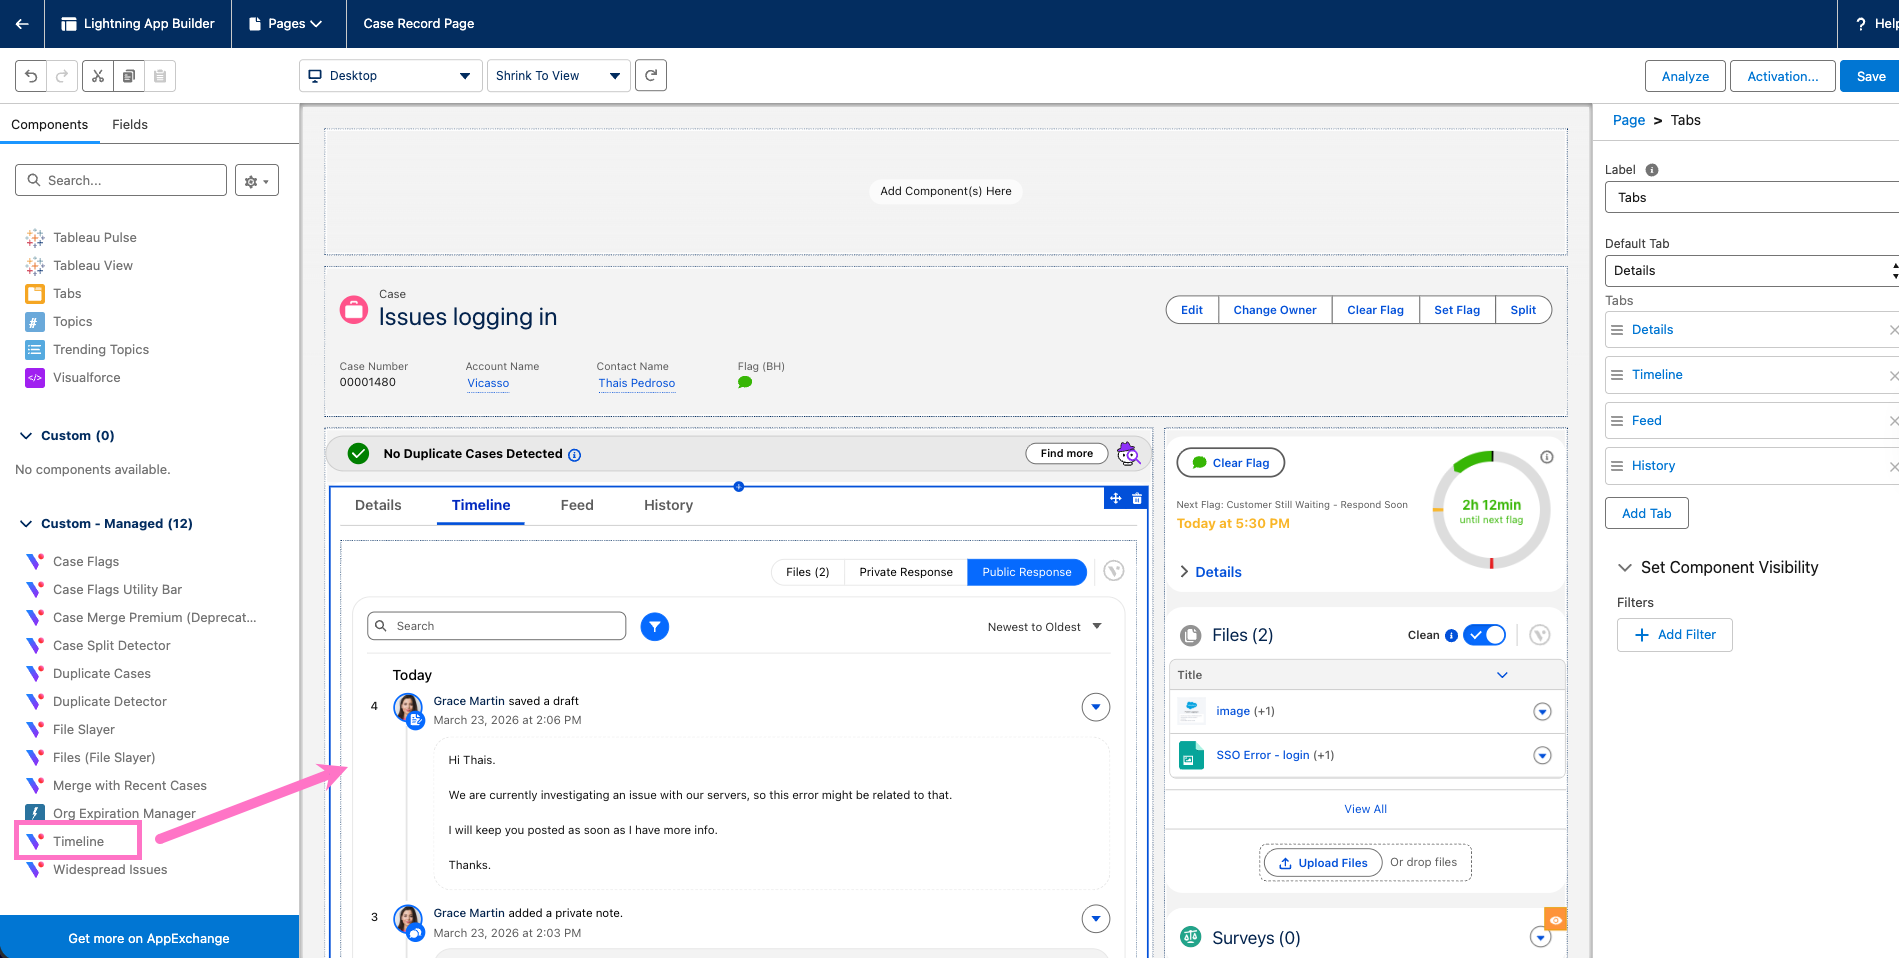Screen dimensions: 1899x958
Task: Switch to the Details tab on canvas
Action: point(378,506)
